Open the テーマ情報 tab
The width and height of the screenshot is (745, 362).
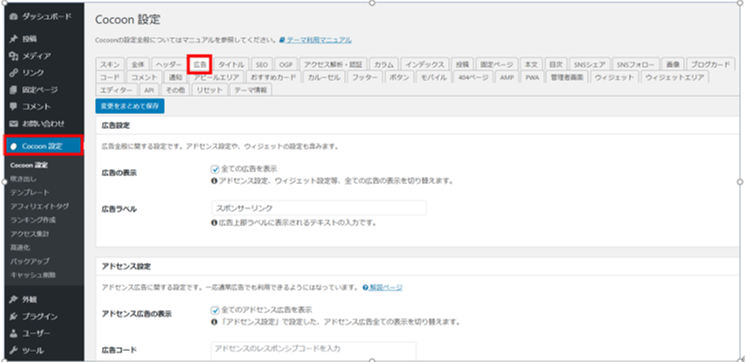pos(250,90)
